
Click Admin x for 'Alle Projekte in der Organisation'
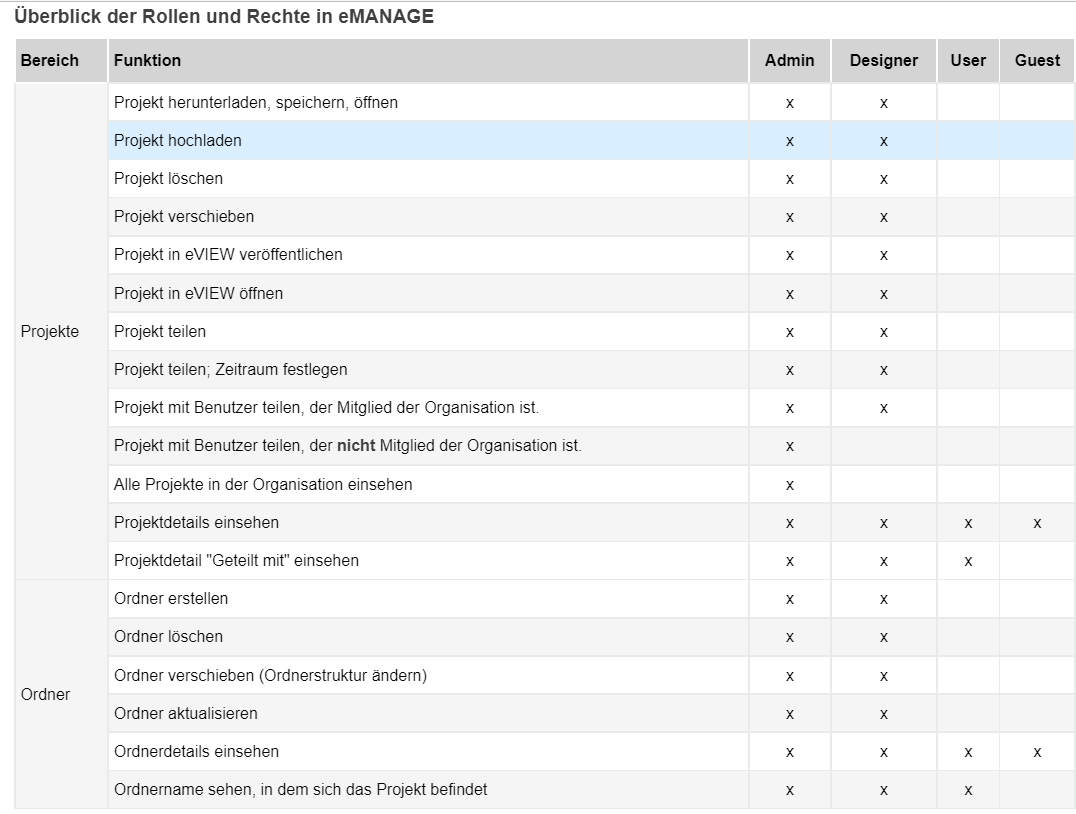790,485
